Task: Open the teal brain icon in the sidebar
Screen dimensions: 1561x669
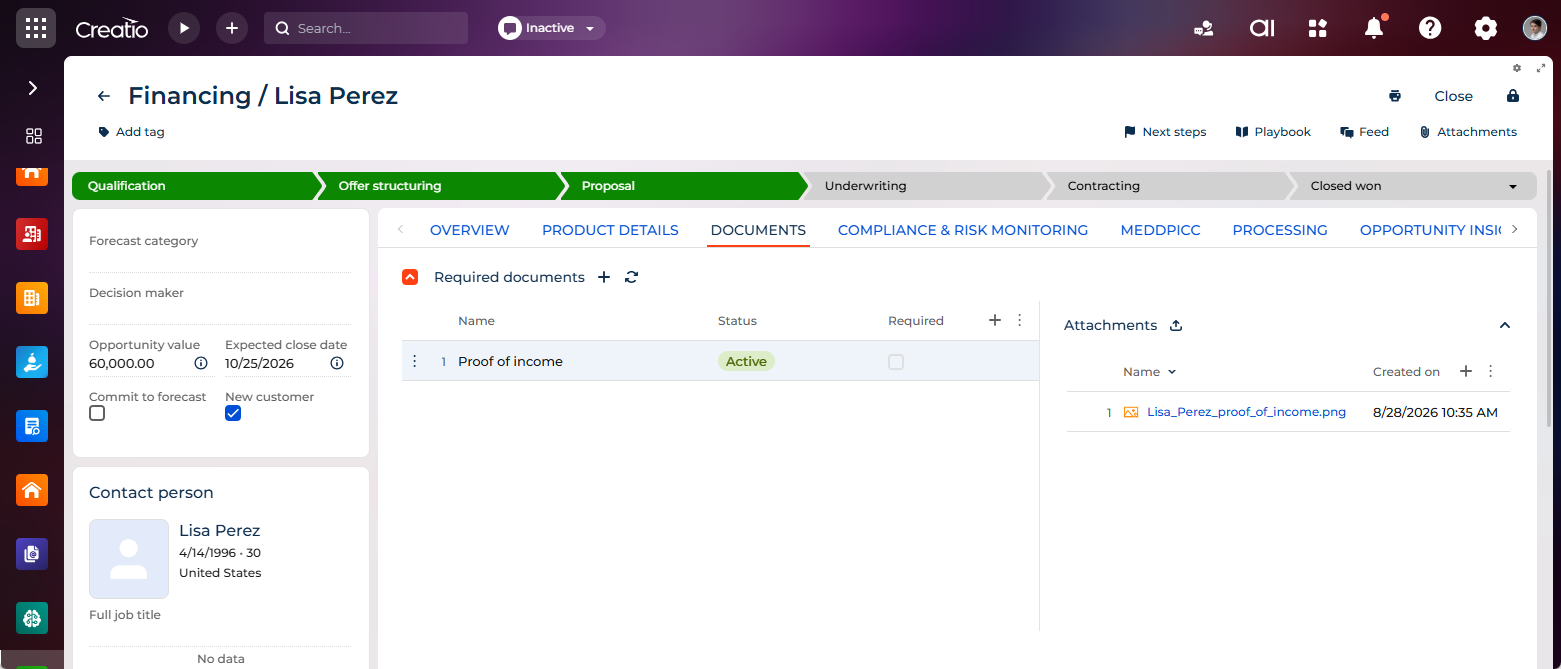Action: click(32, 618)
